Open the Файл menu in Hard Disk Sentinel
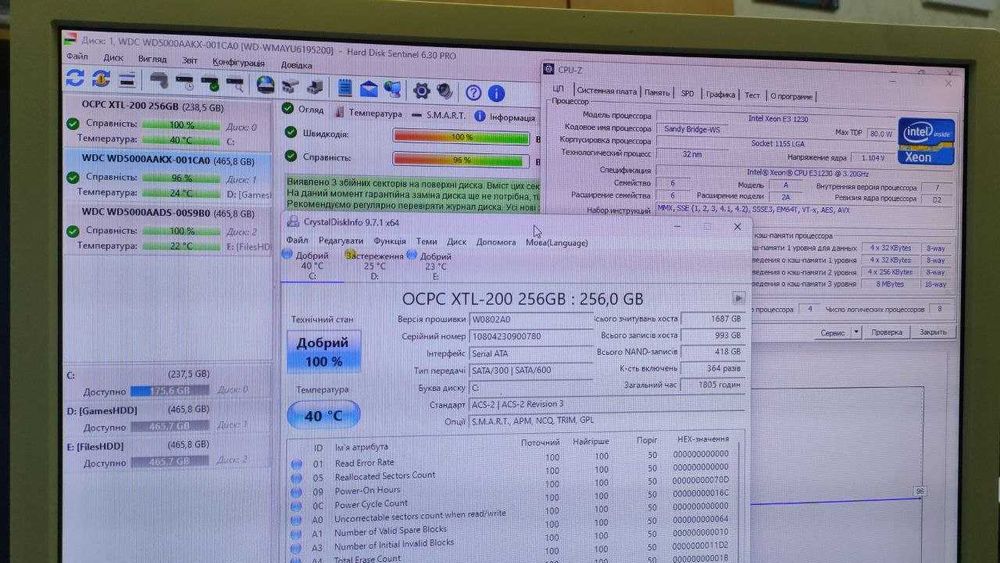 pyautogui.click(x=77, y=56)
